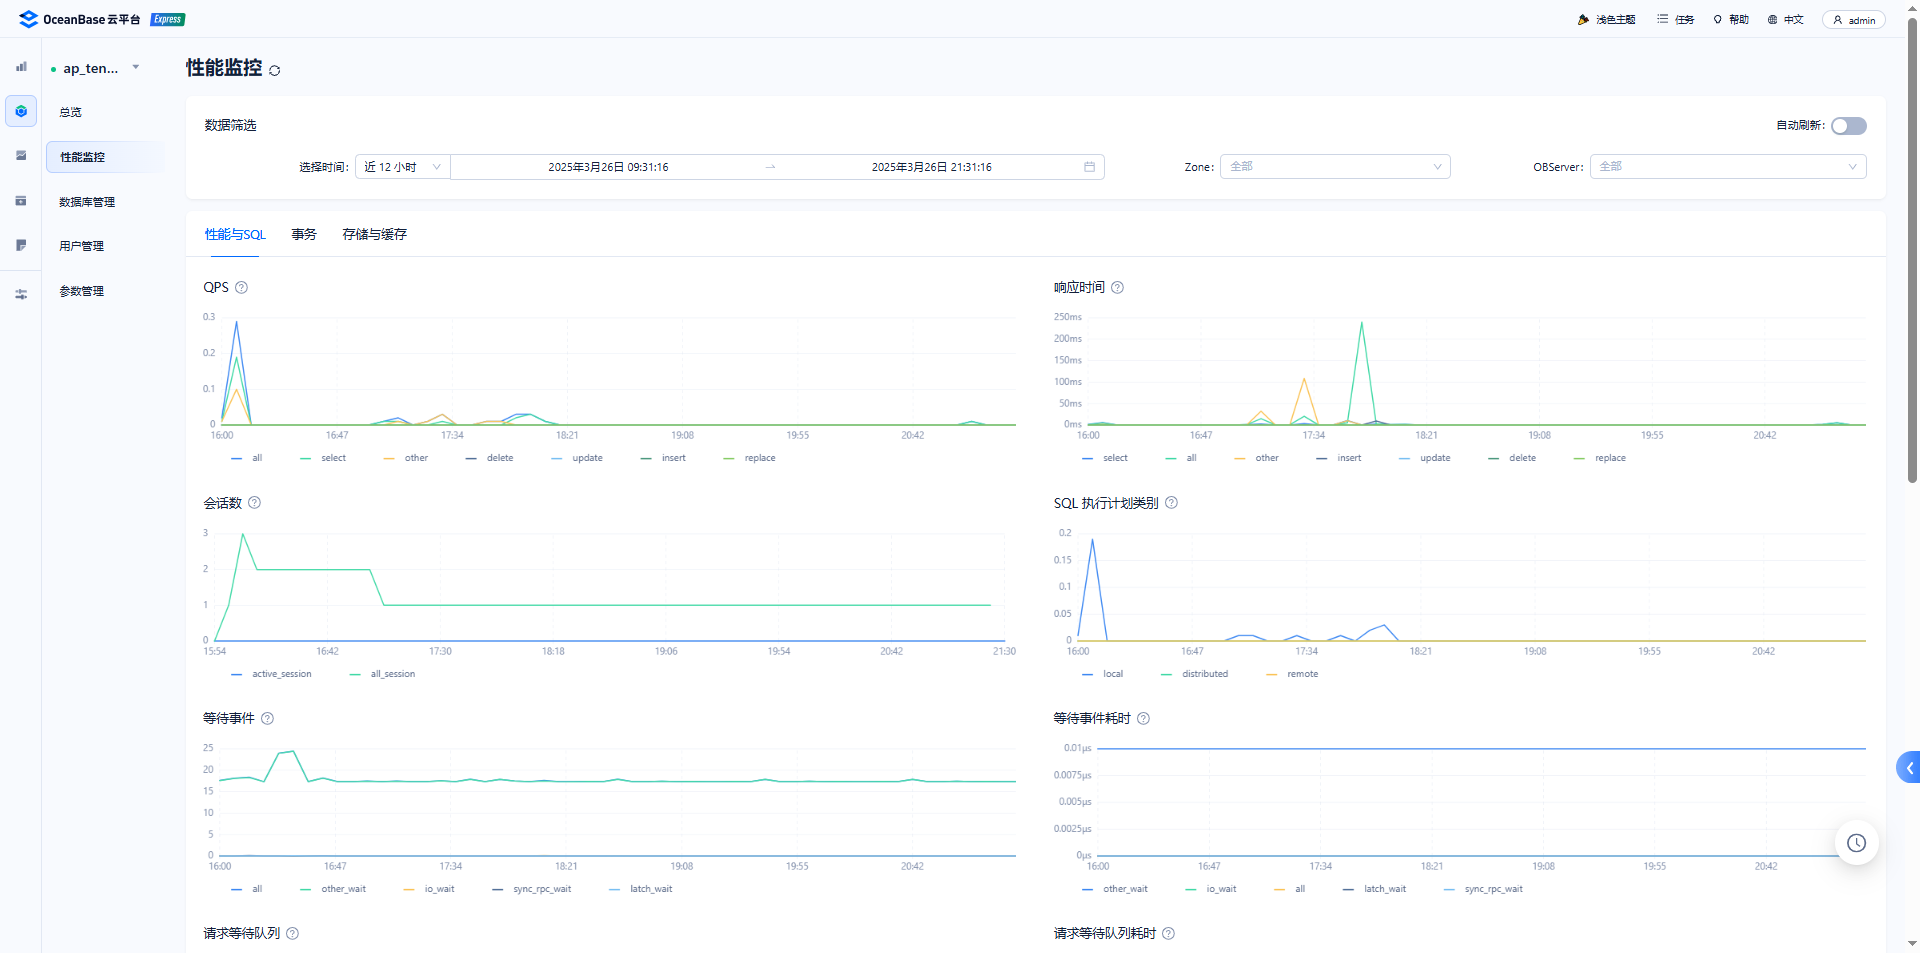Open the fifth icon in the left rail
This screenshot has width=1920, height=953.
click(21, 245)
